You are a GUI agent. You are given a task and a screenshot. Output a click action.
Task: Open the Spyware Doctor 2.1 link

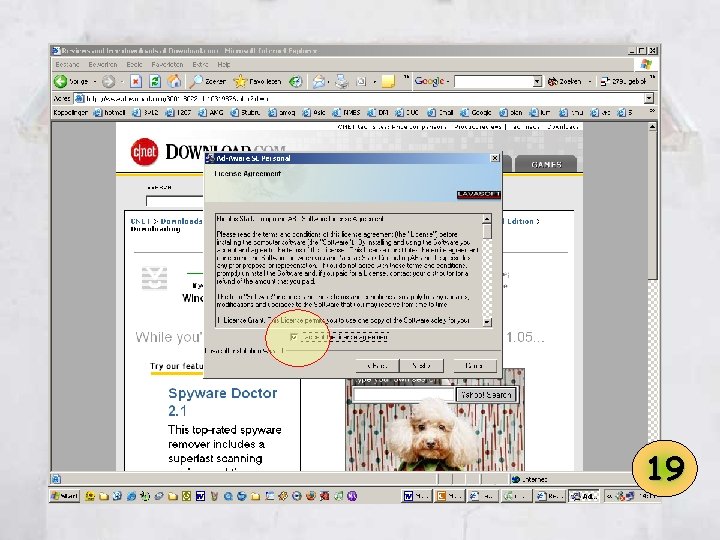(x=223, y=401)
